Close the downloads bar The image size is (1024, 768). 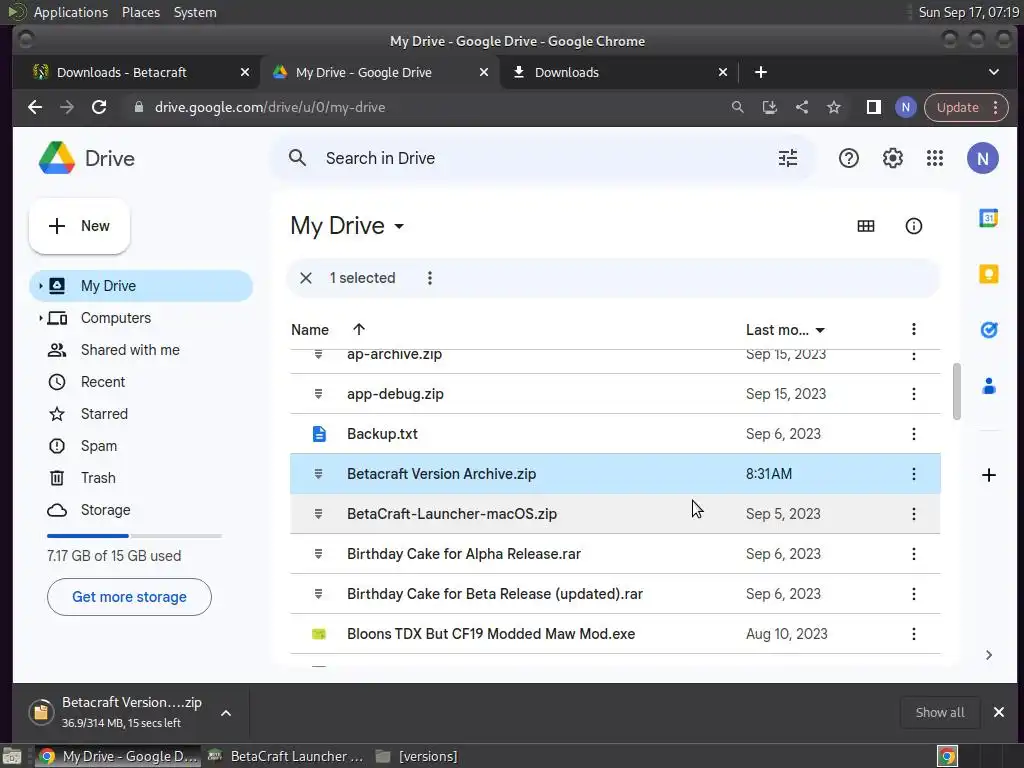pos(999,712)
